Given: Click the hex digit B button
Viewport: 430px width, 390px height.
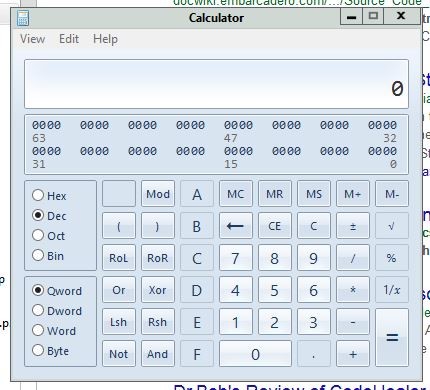Looking at the screenshot, I should coord(197,226).
